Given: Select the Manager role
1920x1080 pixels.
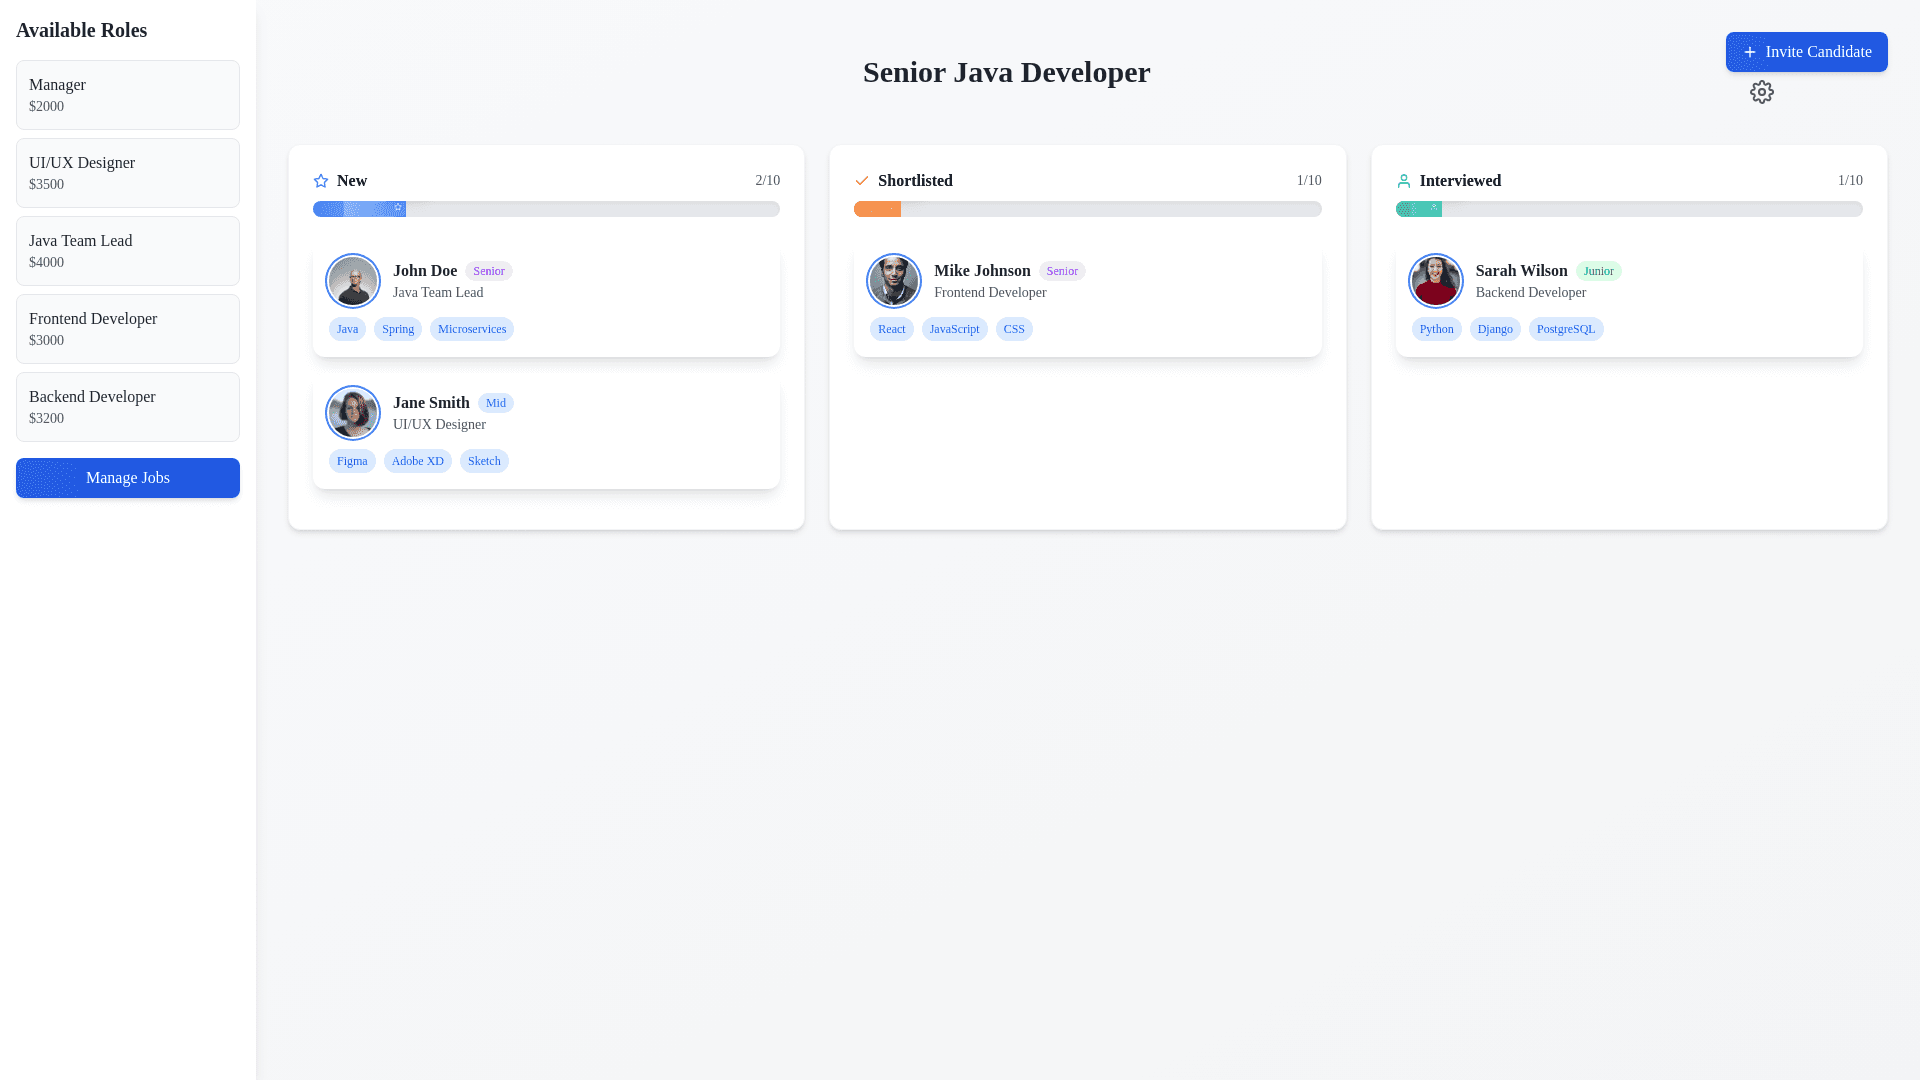Looking at the screenshot, I should point(128,95).
